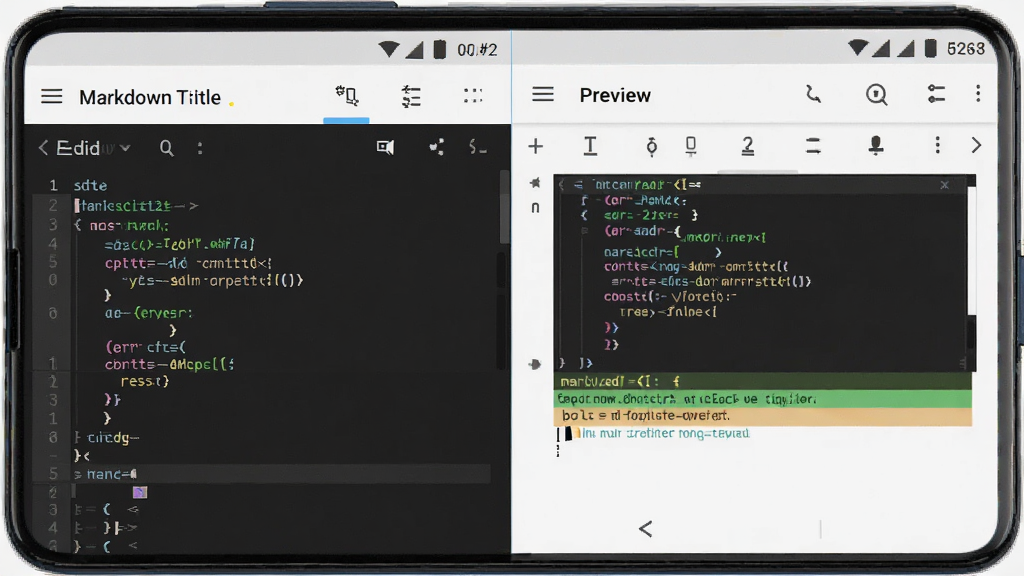This screenshot has width=1024, height=576.
Task: Open the Preview toolbar three-dot menu
Action: pos(937,145)
